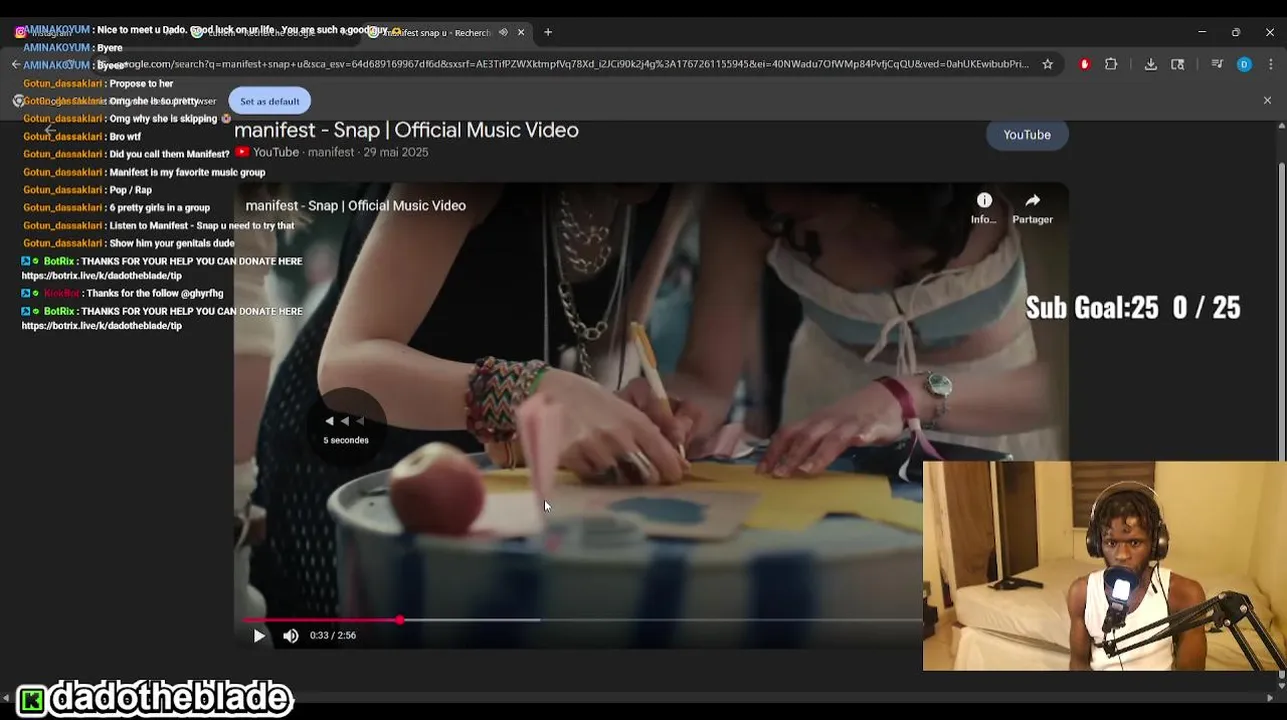Play the manifest Snap music video

click(259, 636)
